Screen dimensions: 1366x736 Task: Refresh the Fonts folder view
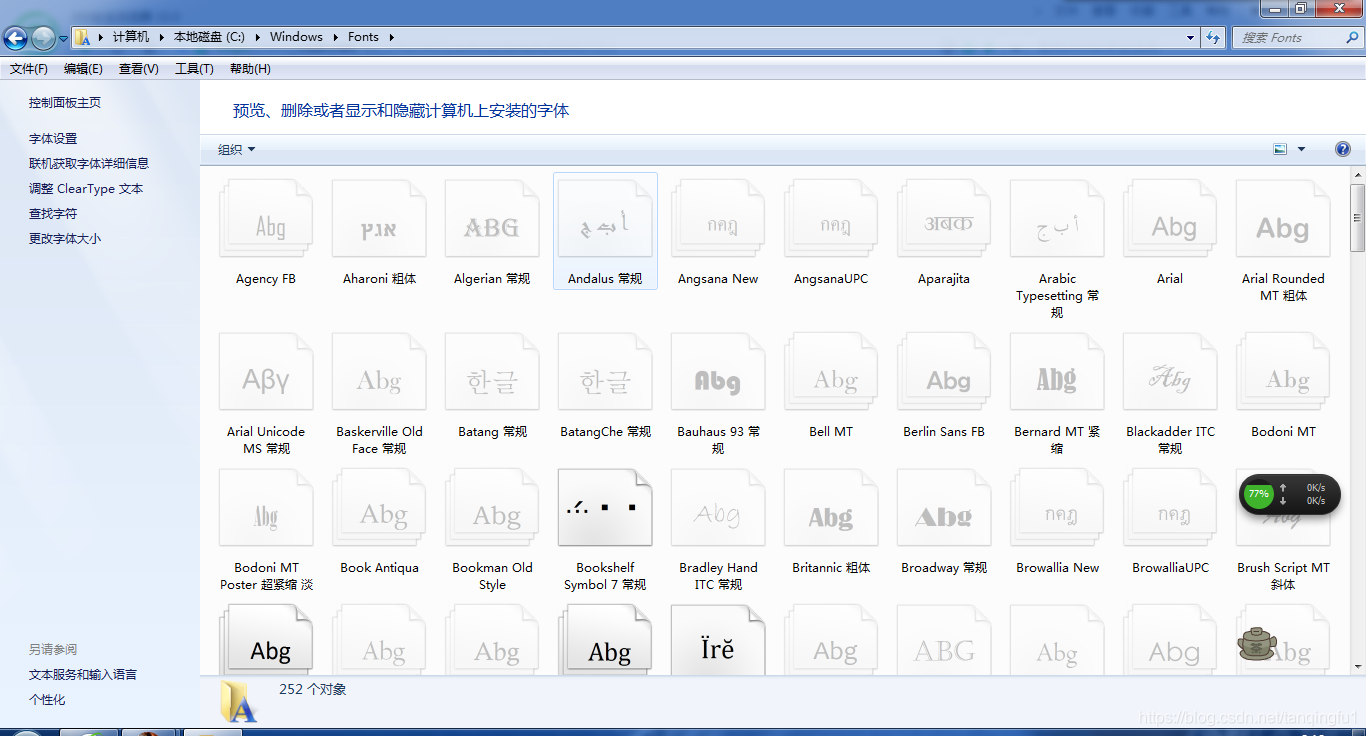click(1213, 37)
